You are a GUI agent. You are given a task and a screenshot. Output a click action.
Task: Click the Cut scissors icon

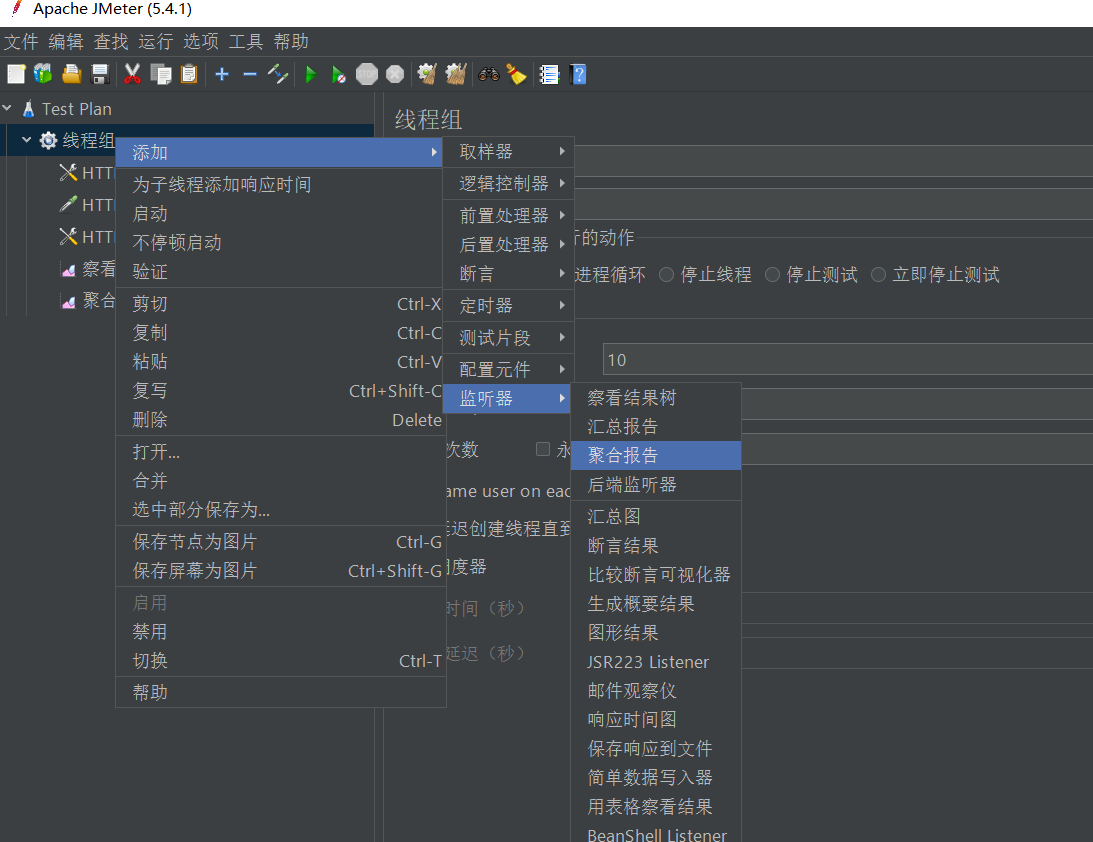click(132, 74)
